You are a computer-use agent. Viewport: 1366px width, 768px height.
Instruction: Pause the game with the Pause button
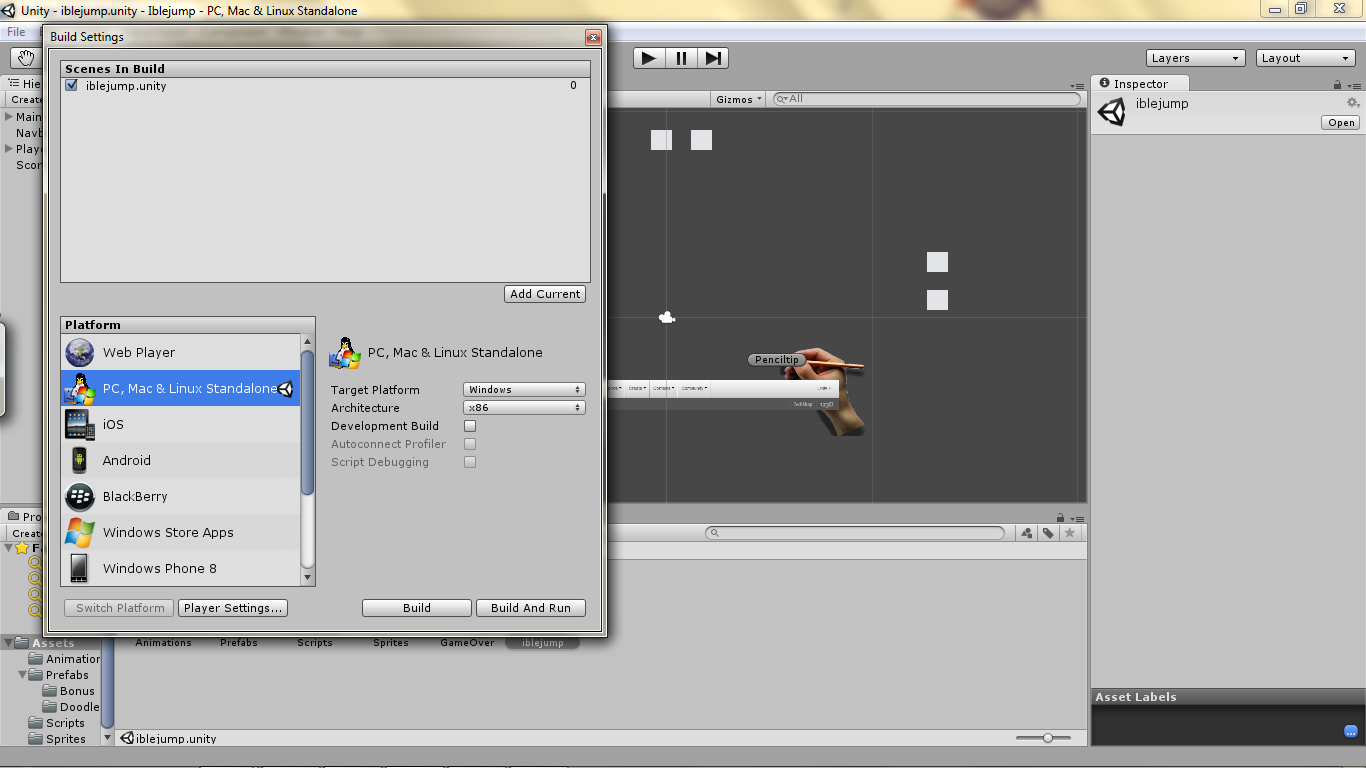pyautogui.click(x=681, y=58)
